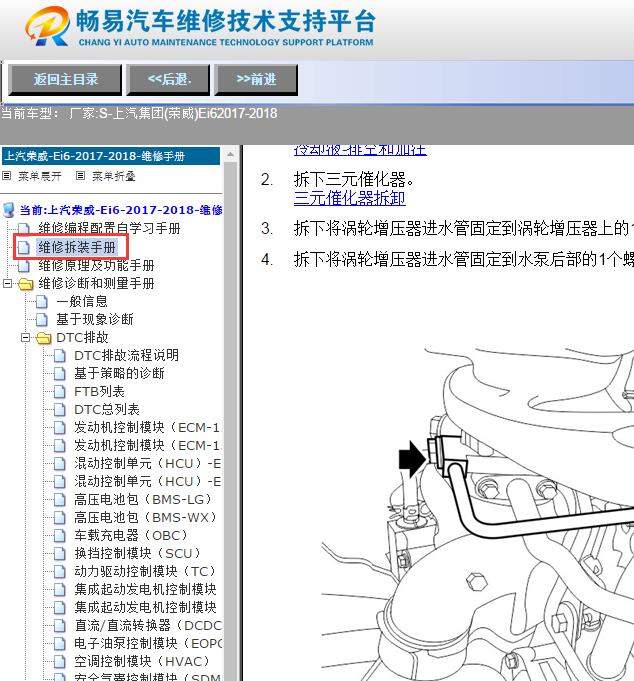This screenshot has height=681, width=634.
Task: Open 空调控制模块（HVAC）
Action: [x=142, y=661]
